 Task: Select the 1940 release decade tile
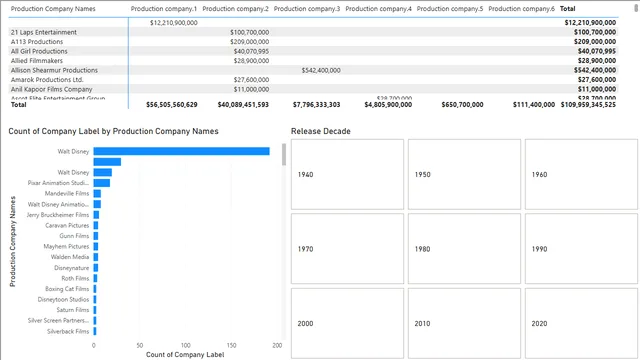347,174
